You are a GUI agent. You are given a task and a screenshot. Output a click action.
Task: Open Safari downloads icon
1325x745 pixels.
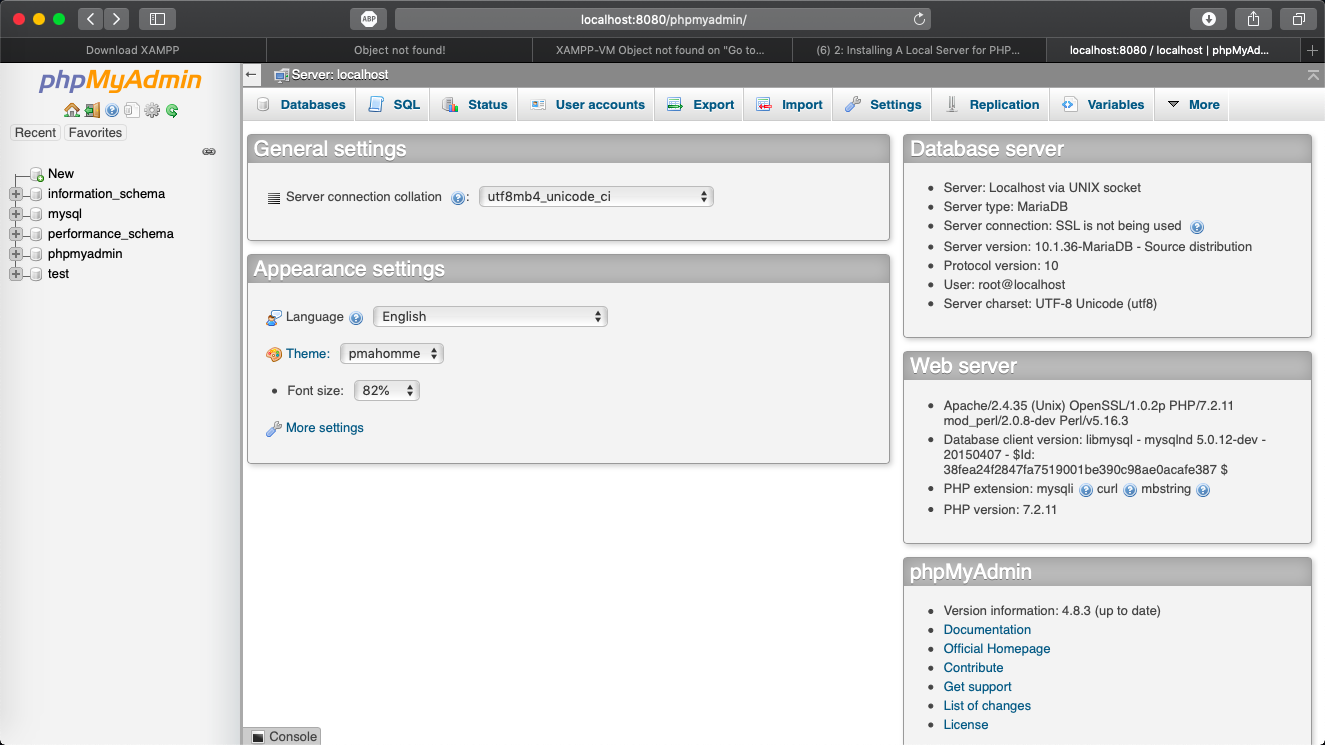[1208, 18]
